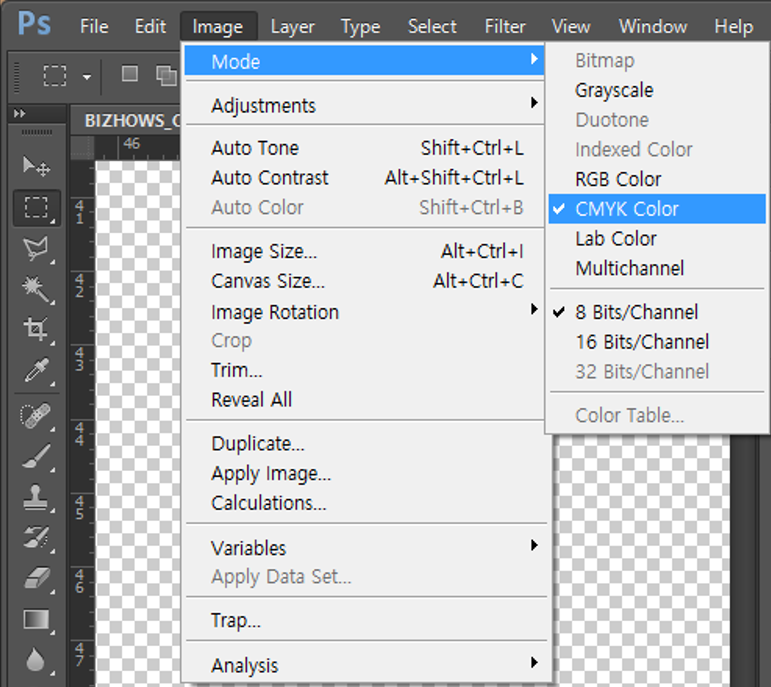Screen dimensions: 771x687
Task: Switch to Grayscale mode
Action: (657, 90)
